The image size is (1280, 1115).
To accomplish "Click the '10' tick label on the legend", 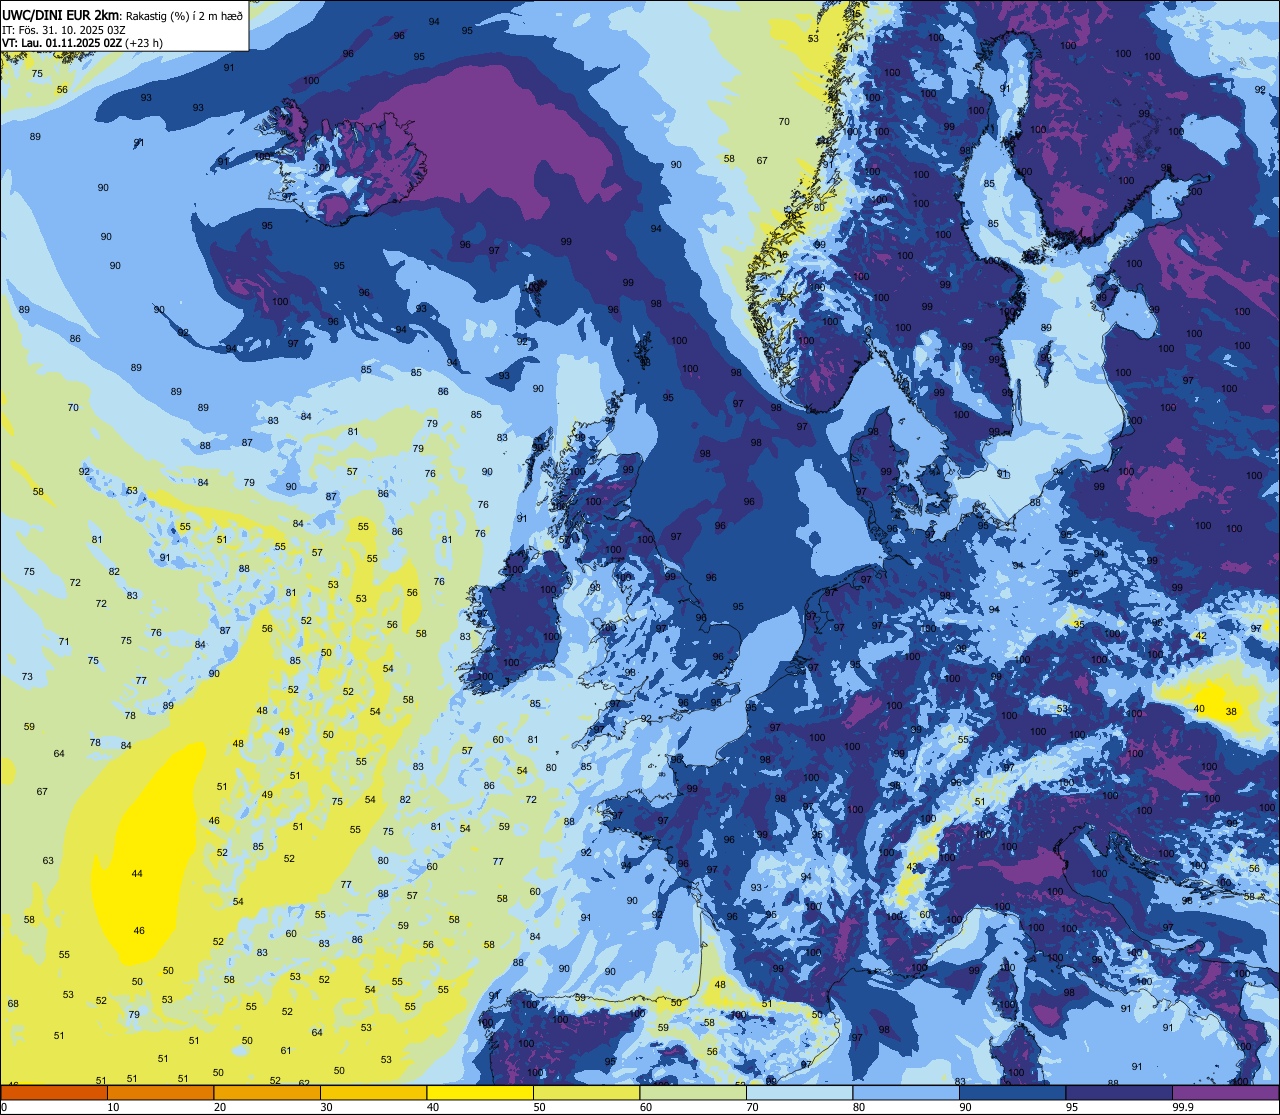I will [113, 1107].
